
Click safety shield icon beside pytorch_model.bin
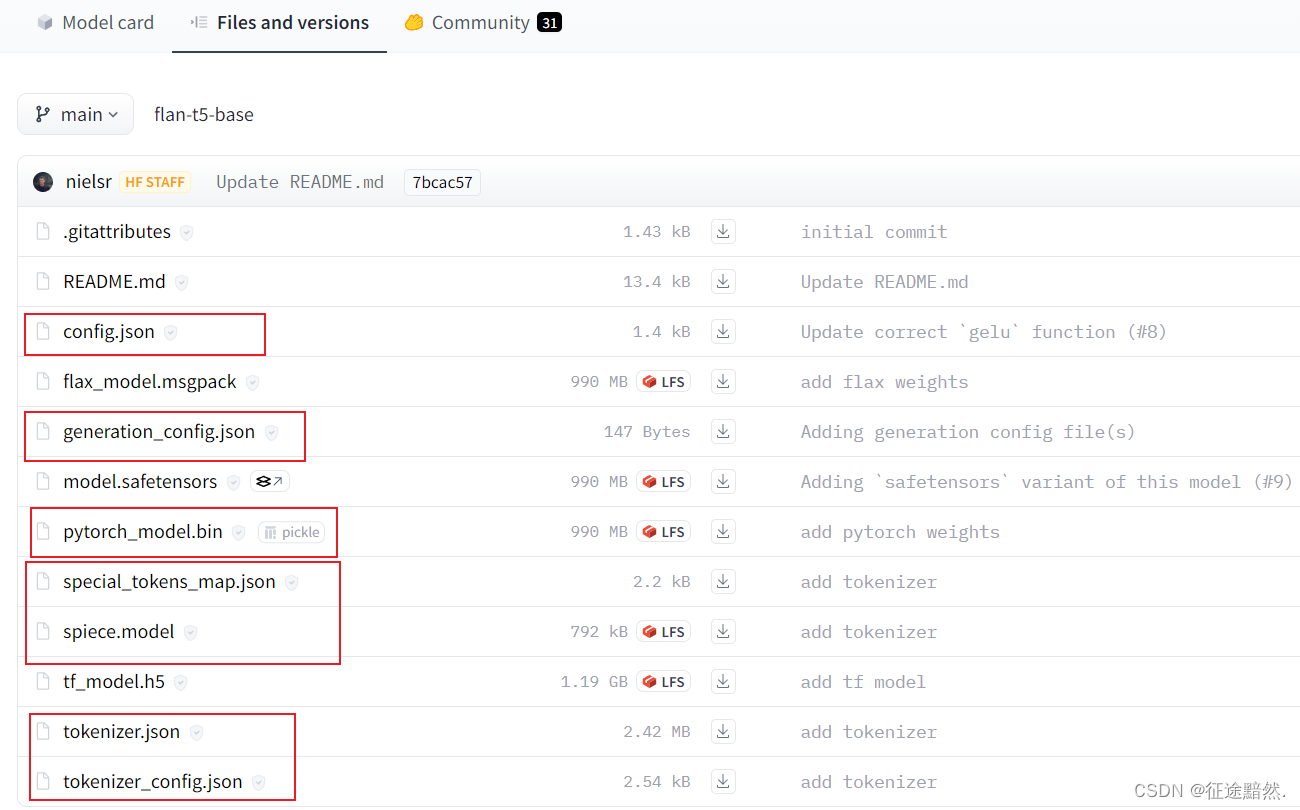tap(238, 532)
